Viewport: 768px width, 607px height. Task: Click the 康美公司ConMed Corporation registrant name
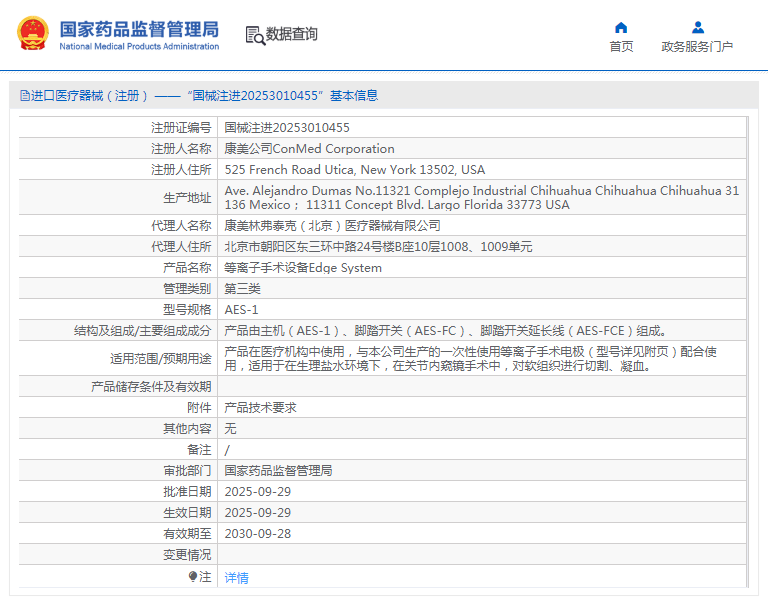click(309, 149)
